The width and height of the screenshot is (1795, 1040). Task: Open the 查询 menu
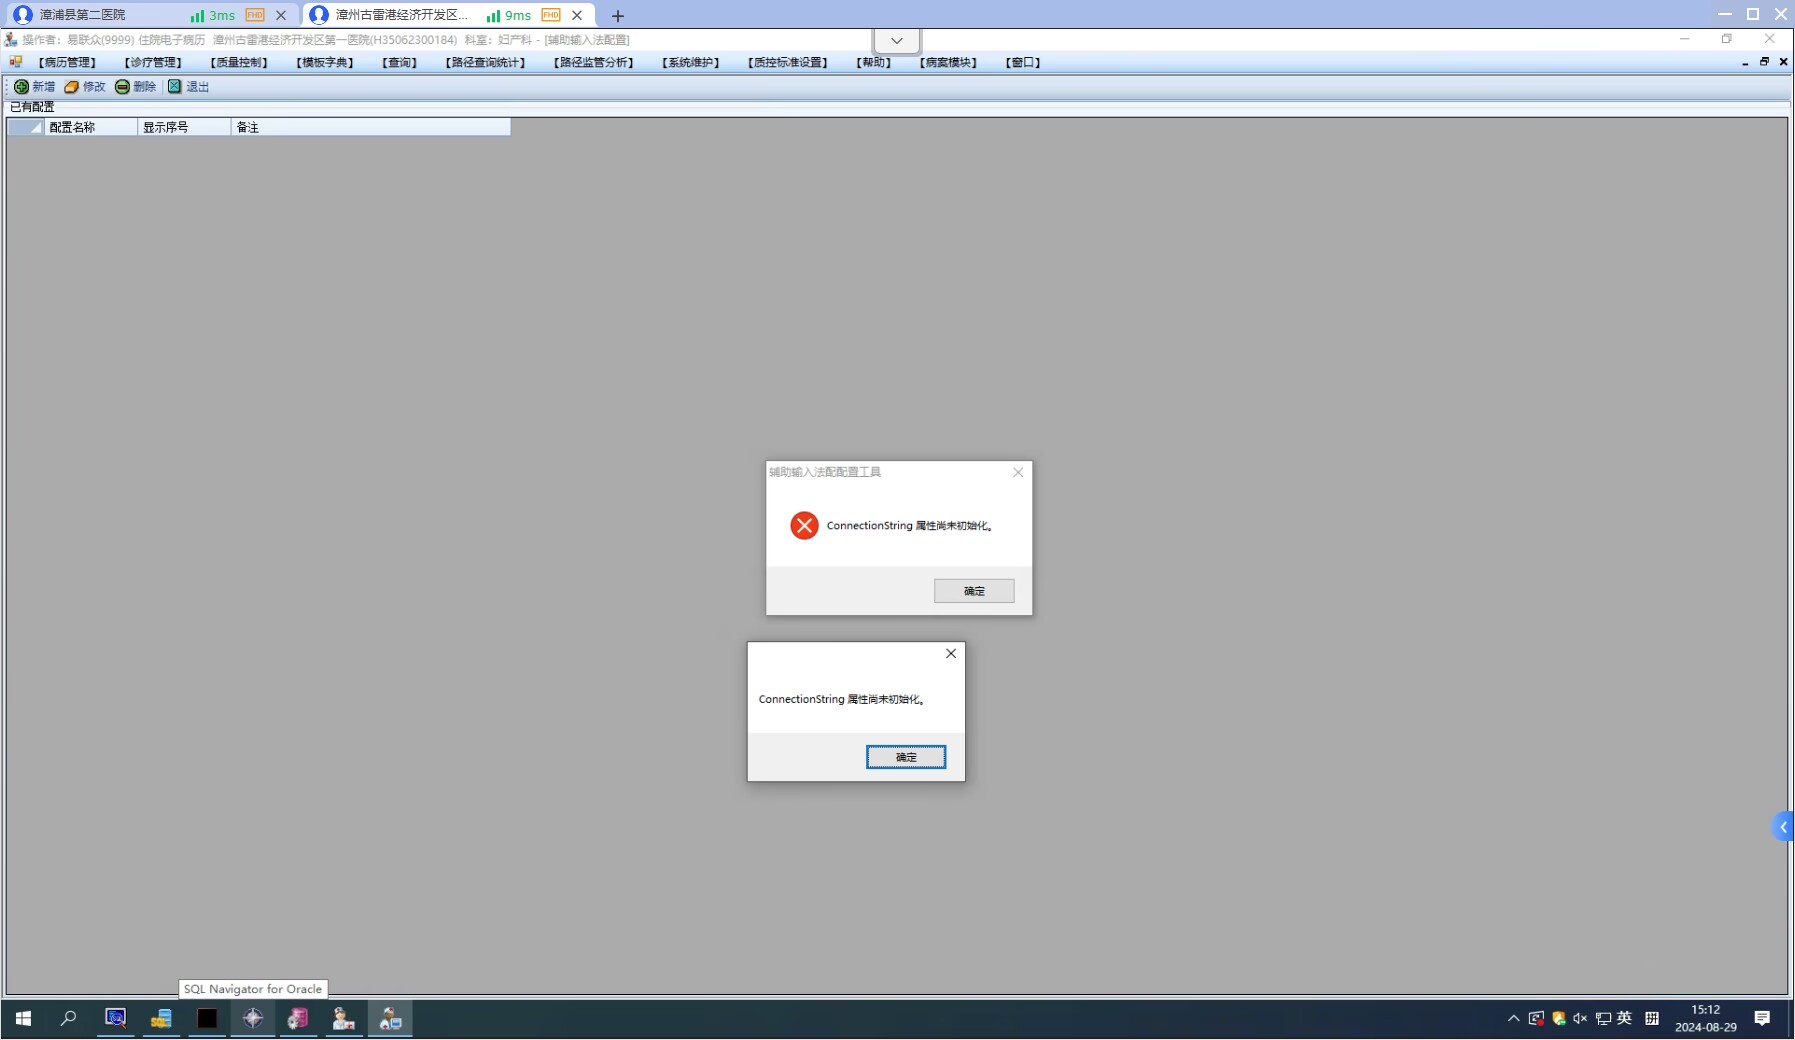click(400, 62)
